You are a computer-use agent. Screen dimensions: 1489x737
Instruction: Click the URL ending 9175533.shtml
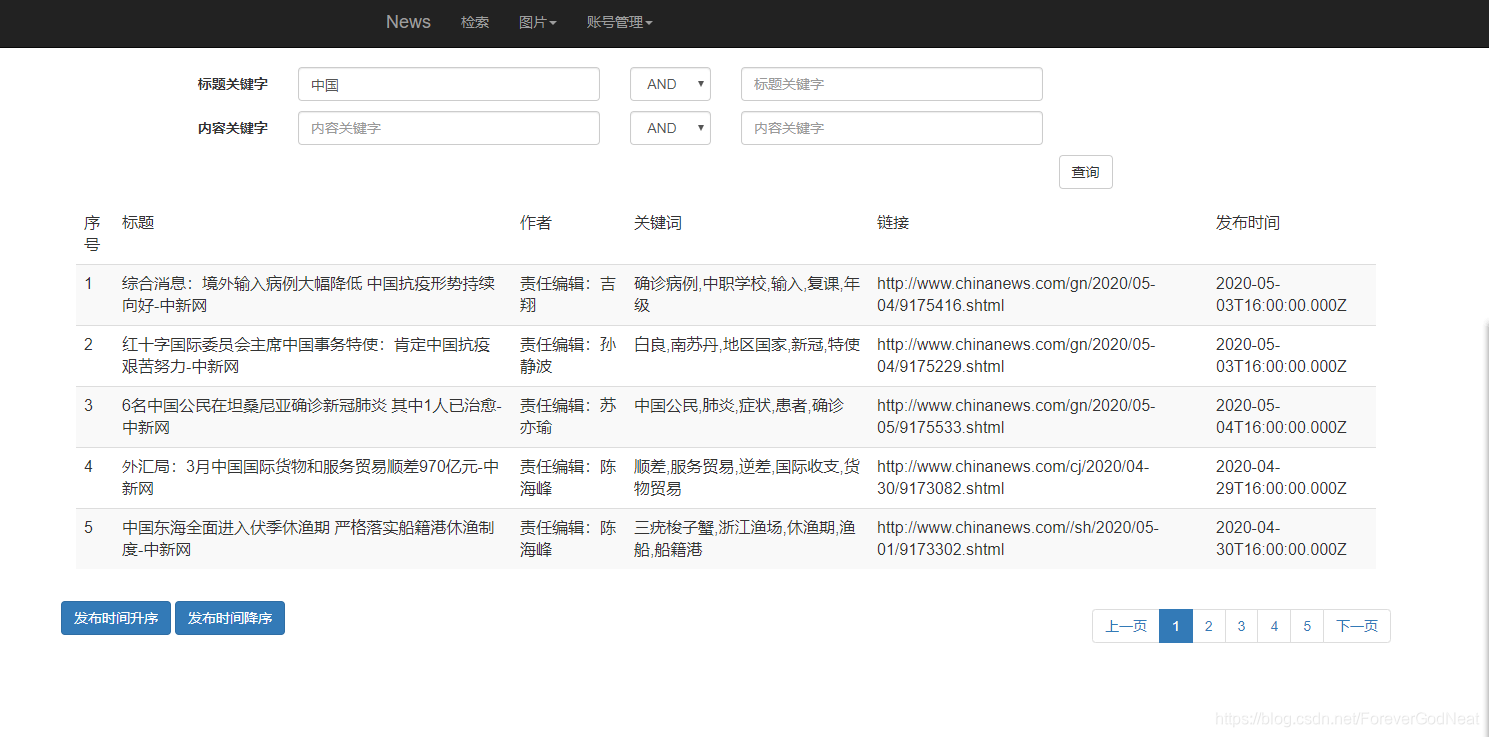click(1016, 416)
